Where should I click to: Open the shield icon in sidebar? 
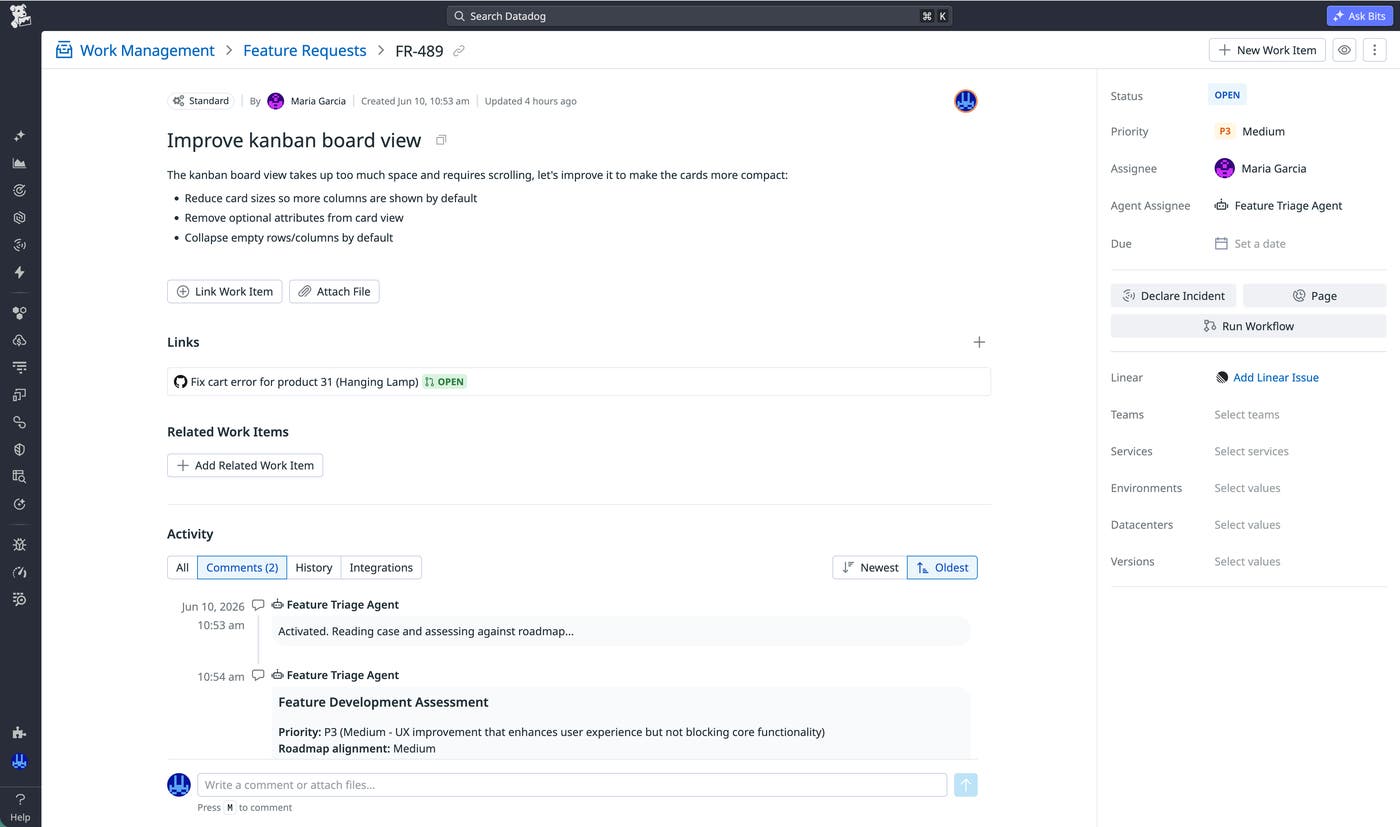[x=19, y=449]
